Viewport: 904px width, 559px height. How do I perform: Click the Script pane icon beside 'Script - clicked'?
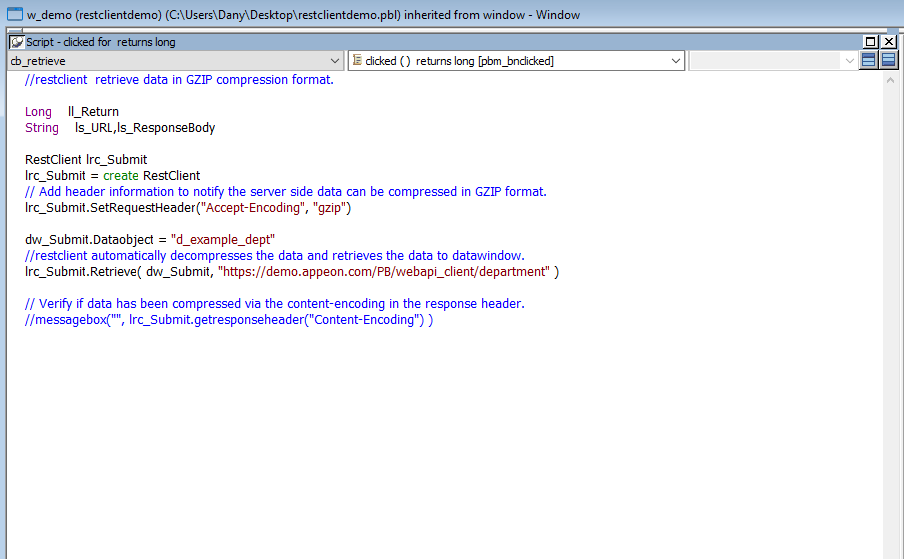click(17, 42)
